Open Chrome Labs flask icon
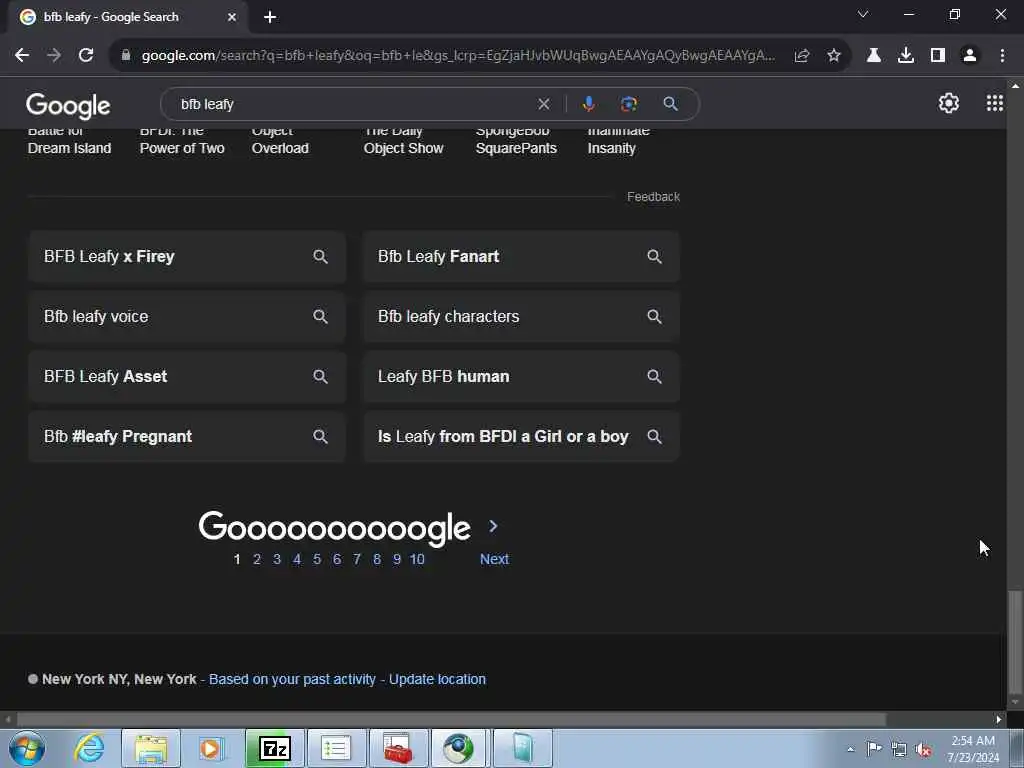1024x768 pixels. (873, 56)
